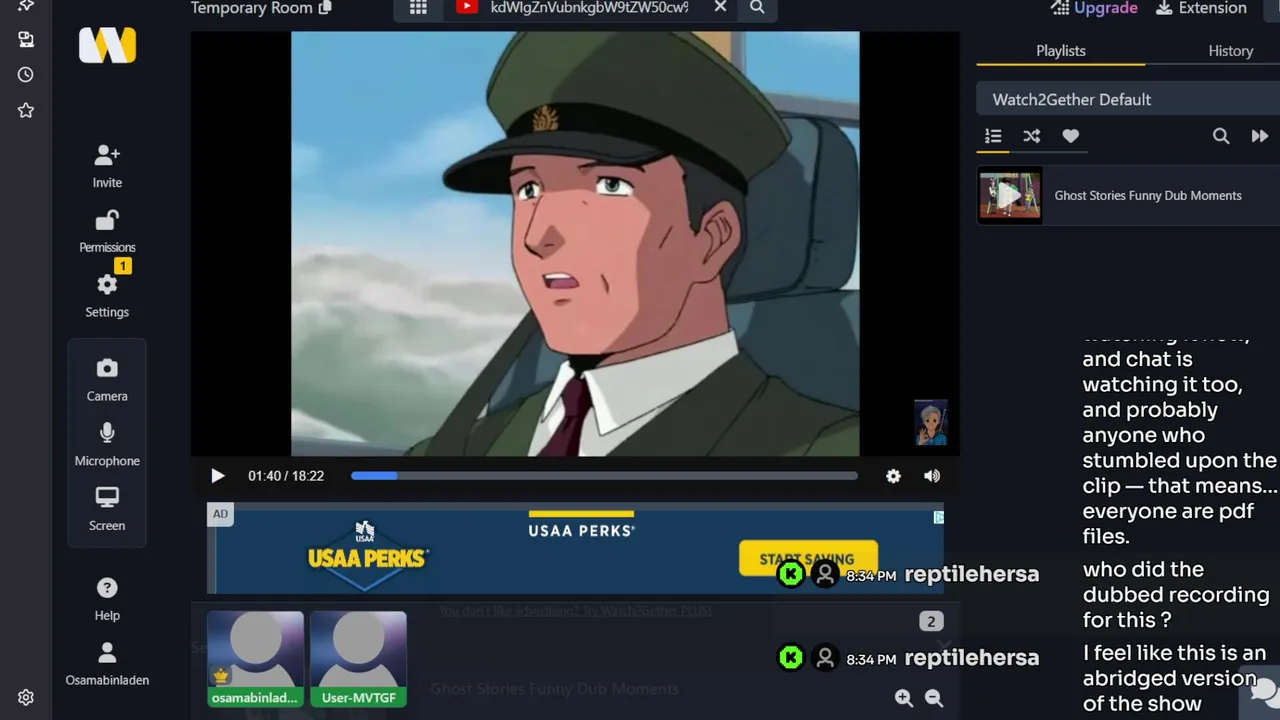Open room Settings gear
The width and height of the screenshot is (1280, 720).
tap(107, 296)
